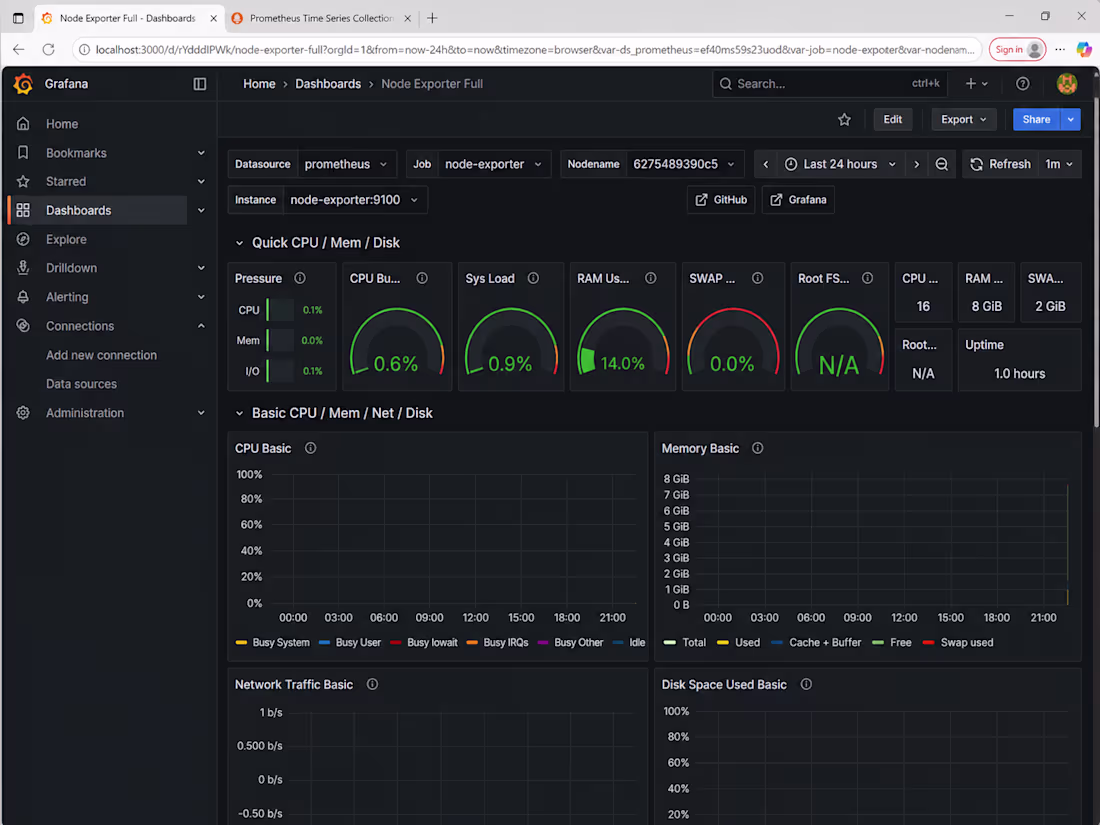
Task: Click the Administration gear icon
Action: [23, 412]
